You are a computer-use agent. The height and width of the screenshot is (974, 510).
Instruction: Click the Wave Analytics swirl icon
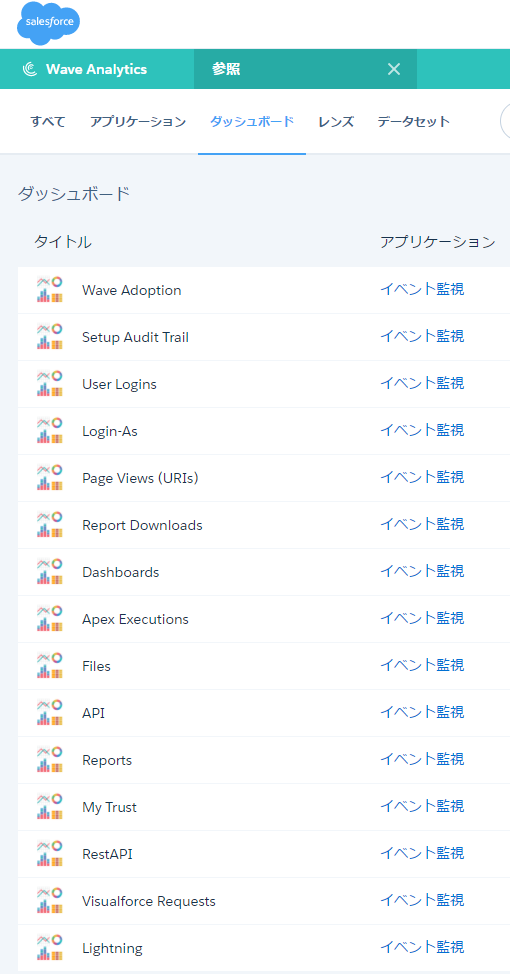[29, 69]
